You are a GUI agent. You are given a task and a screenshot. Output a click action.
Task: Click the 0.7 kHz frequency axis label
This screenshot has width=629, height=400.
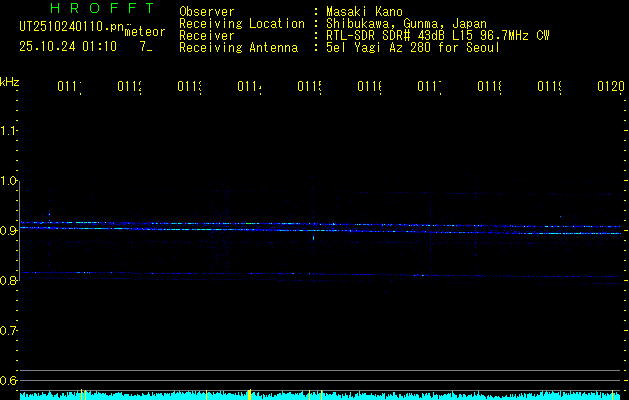9,330
